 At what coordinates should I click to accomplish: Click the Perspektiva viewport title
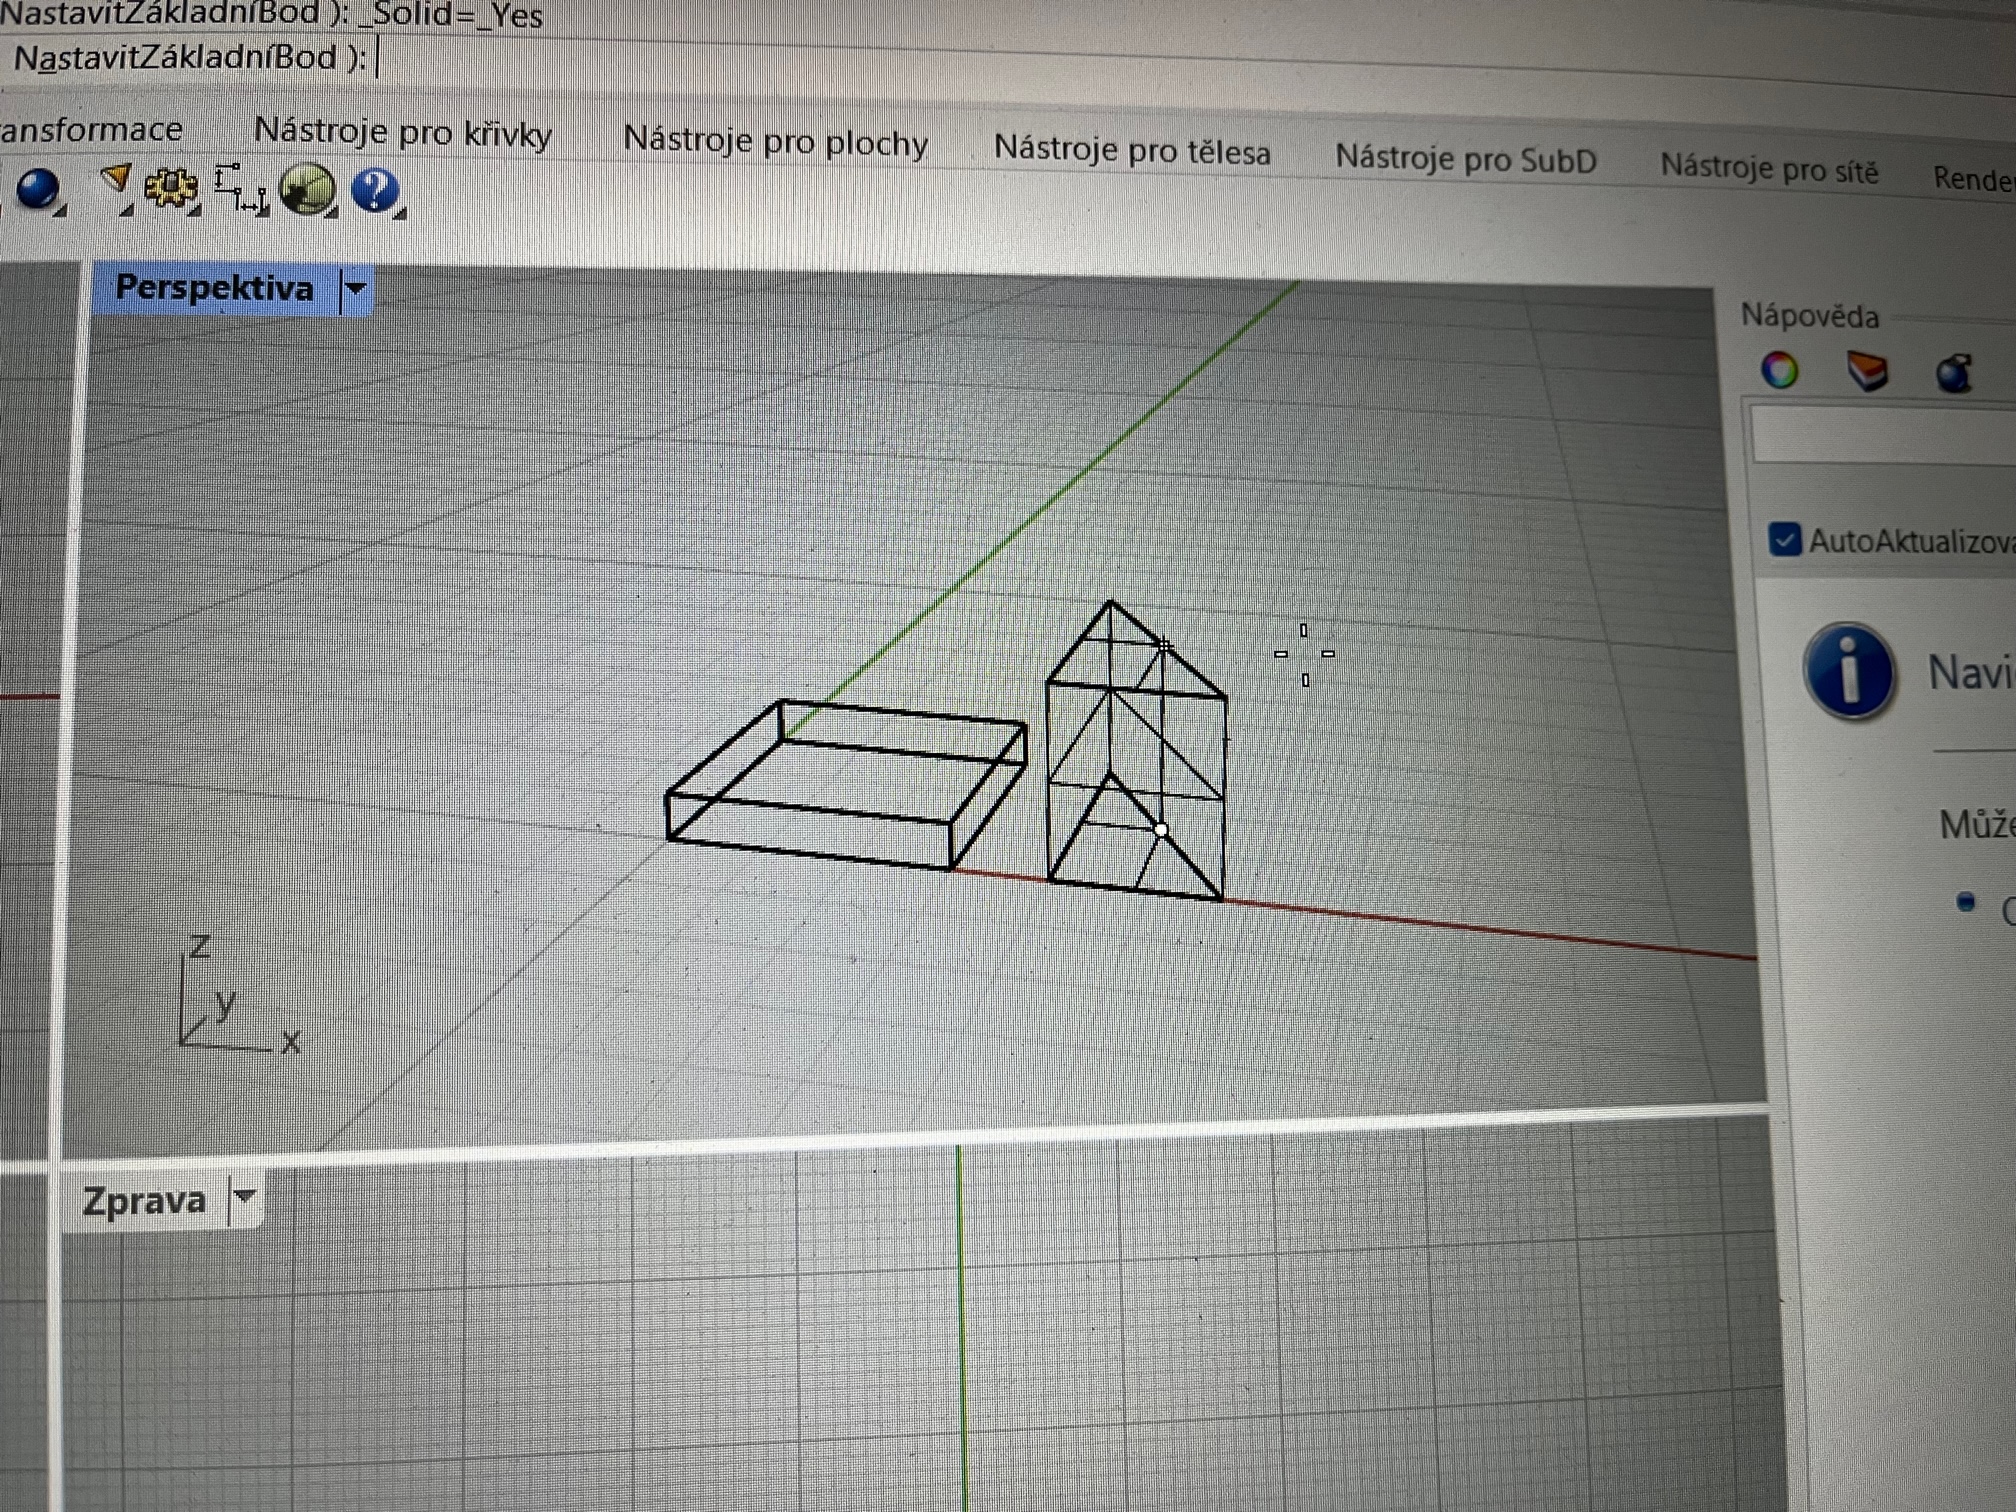(x=214, y=288)
